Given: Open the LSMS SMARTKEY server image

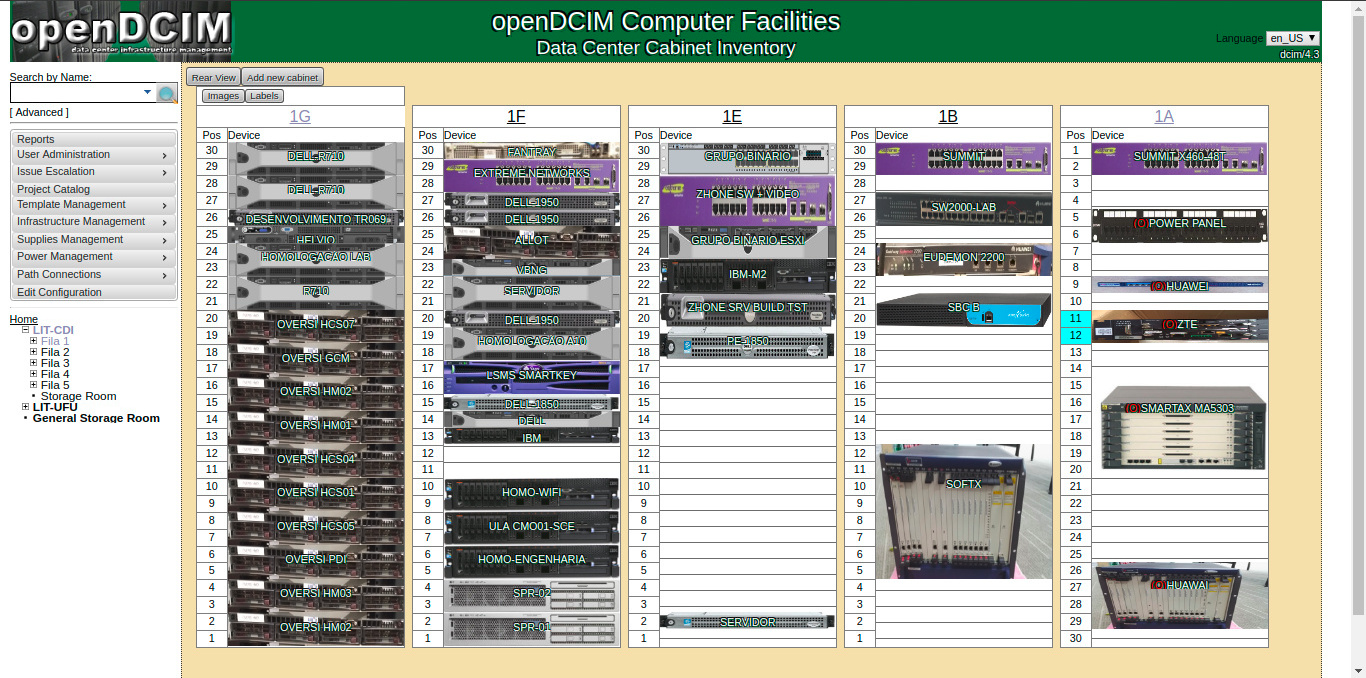Looking at the screenshot, I should [531, 376].
